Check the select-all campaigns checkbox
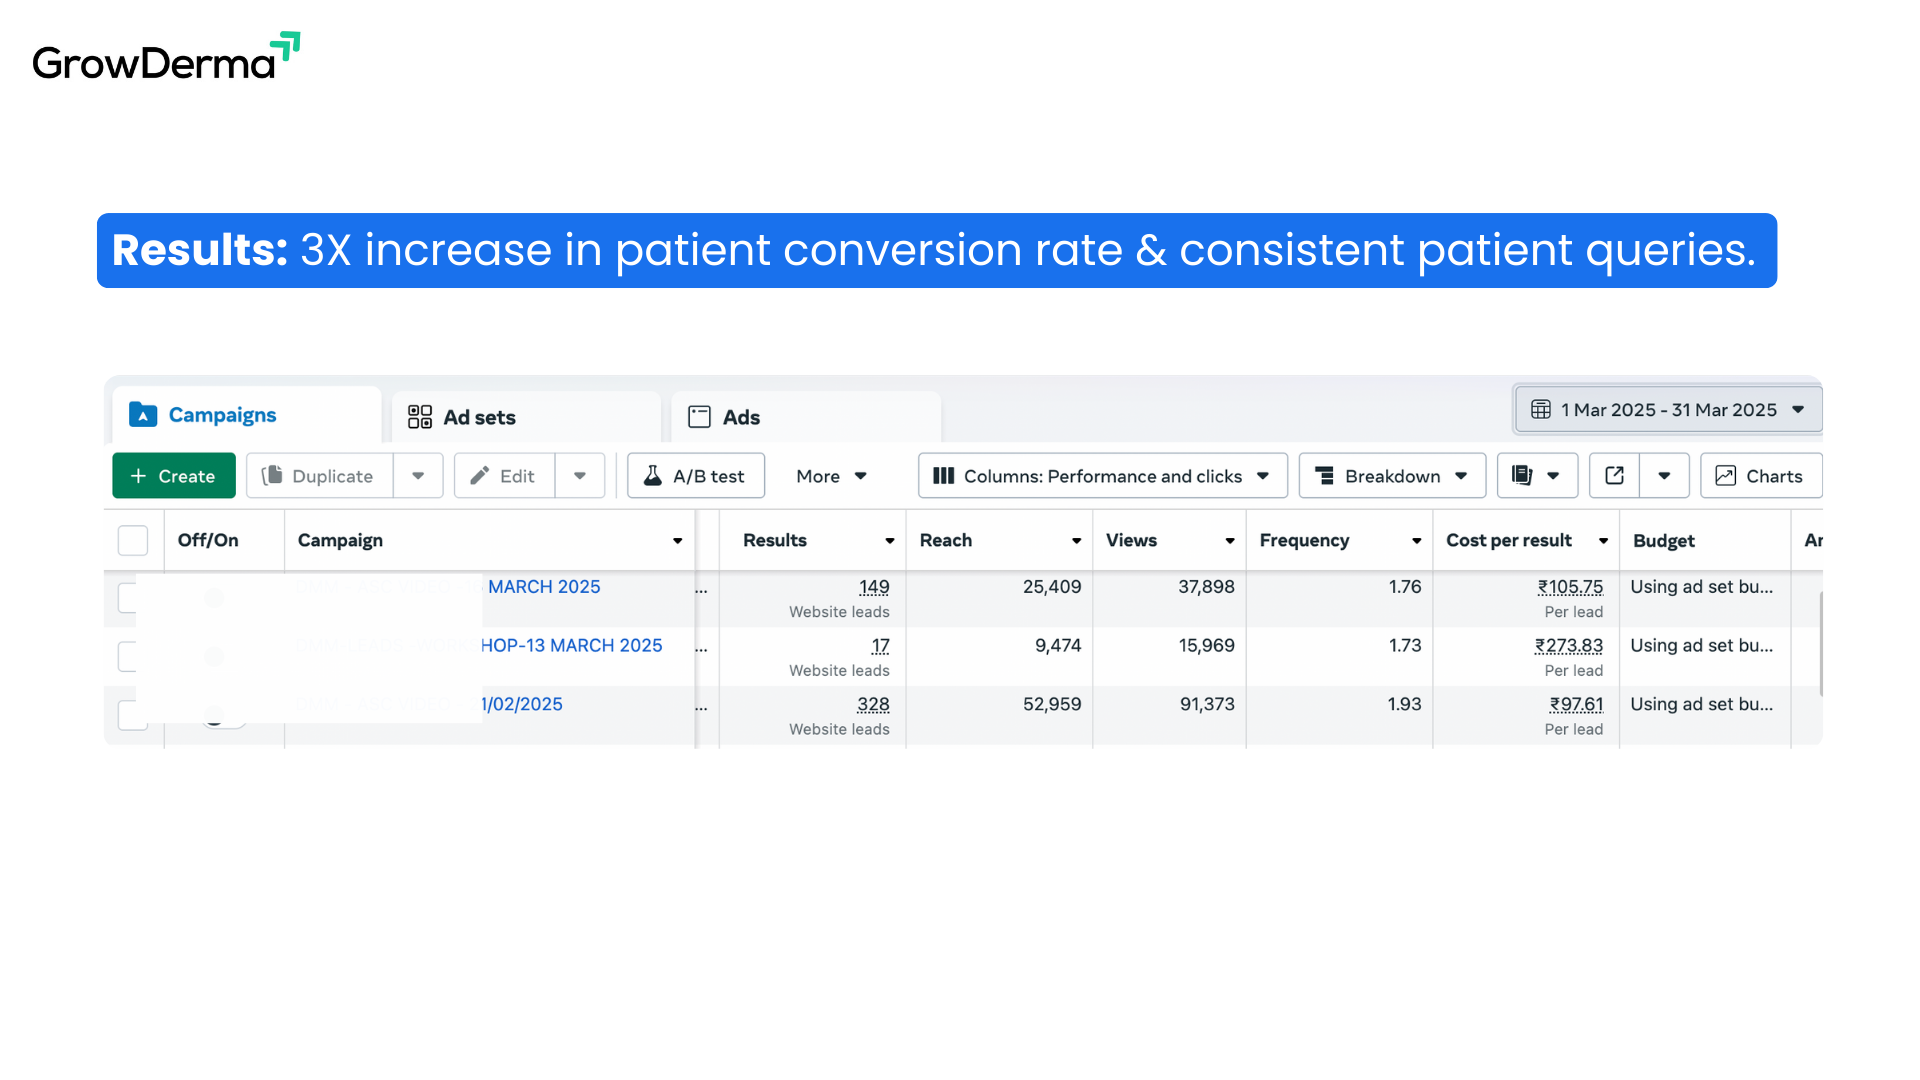 tap(133, 540)
